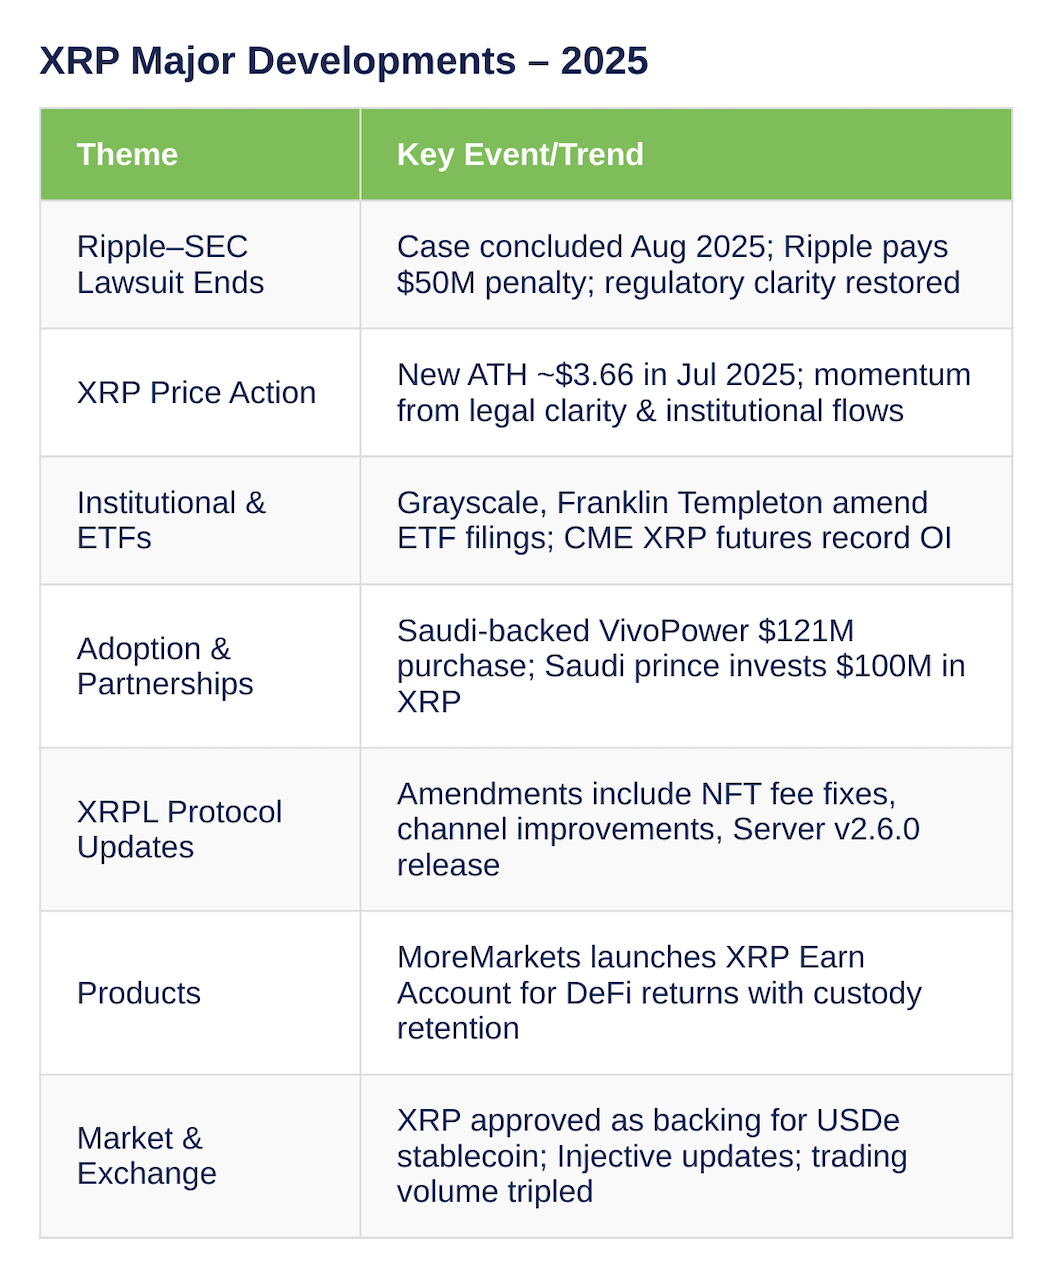Select the Institutional & ETFs cell
1056x1286 pixels.
coord(200,520)
